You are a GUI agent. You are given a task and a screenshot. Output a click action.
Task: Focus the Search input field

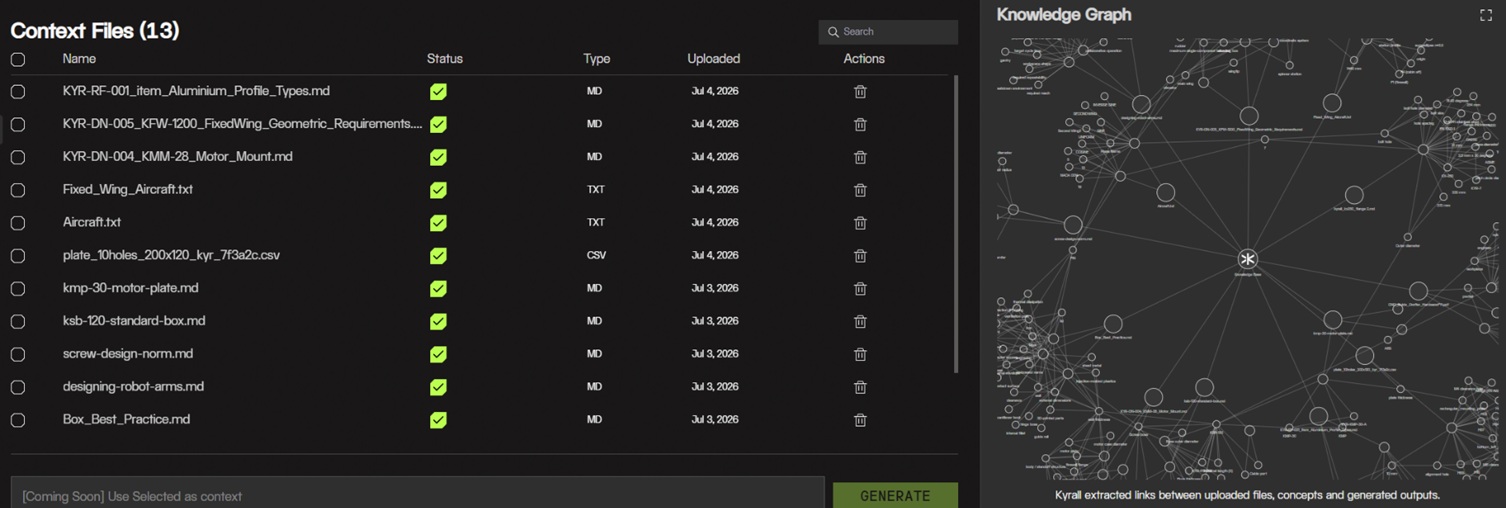click(x=888, y=32)
